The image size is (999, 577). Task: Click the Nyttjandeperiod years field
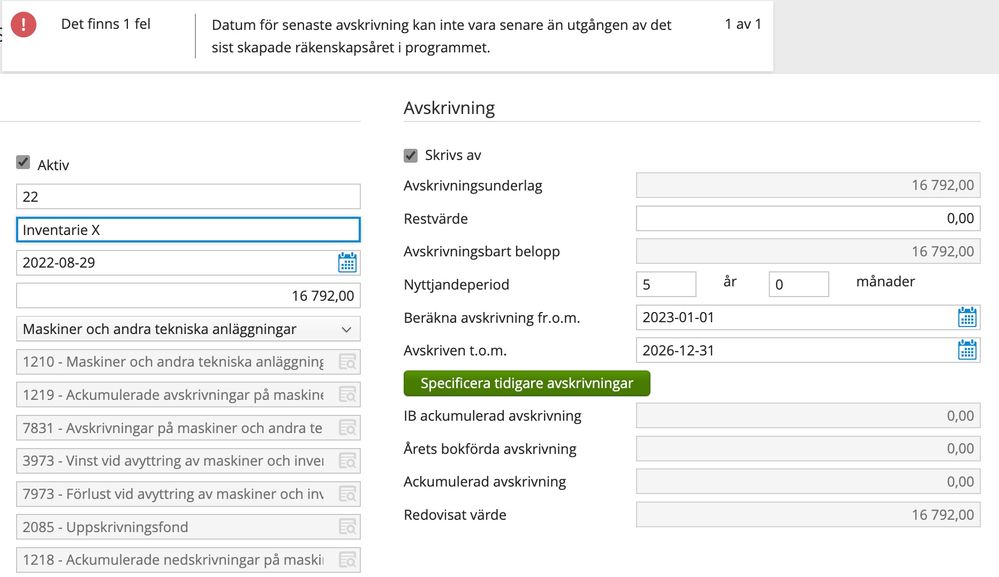(666, 284)
